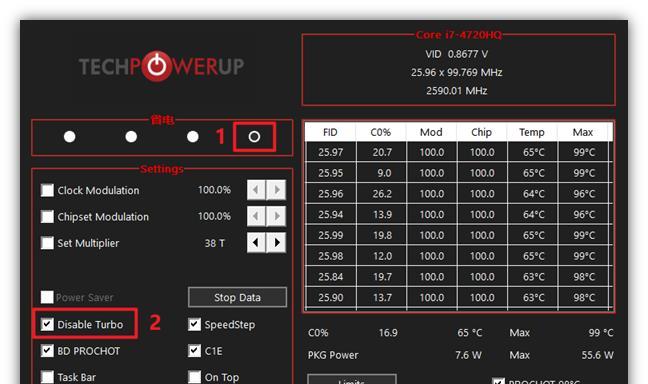Click Temp 64°C in the 26.2 row

point(533,193)
